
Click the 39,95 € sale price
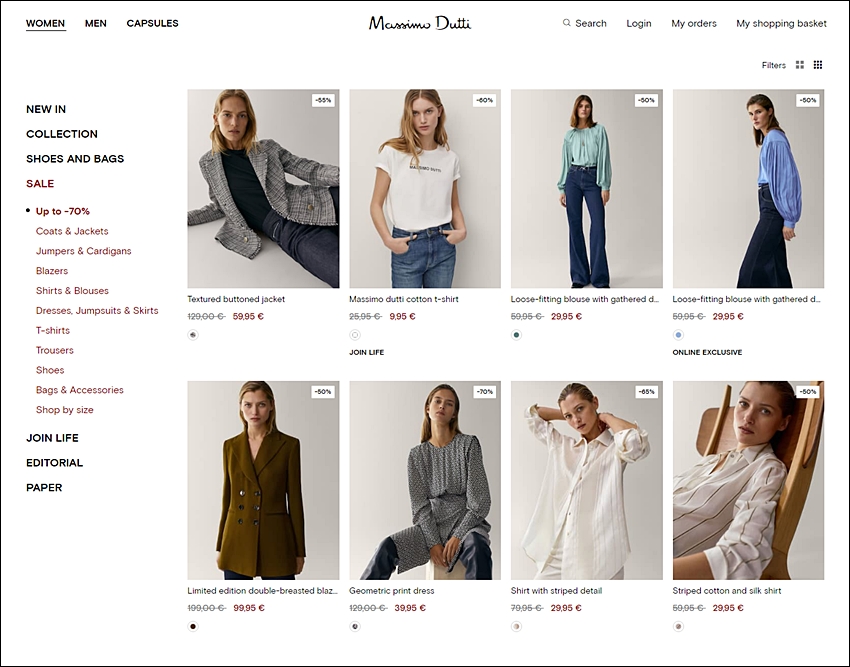[x=410, y=608]
